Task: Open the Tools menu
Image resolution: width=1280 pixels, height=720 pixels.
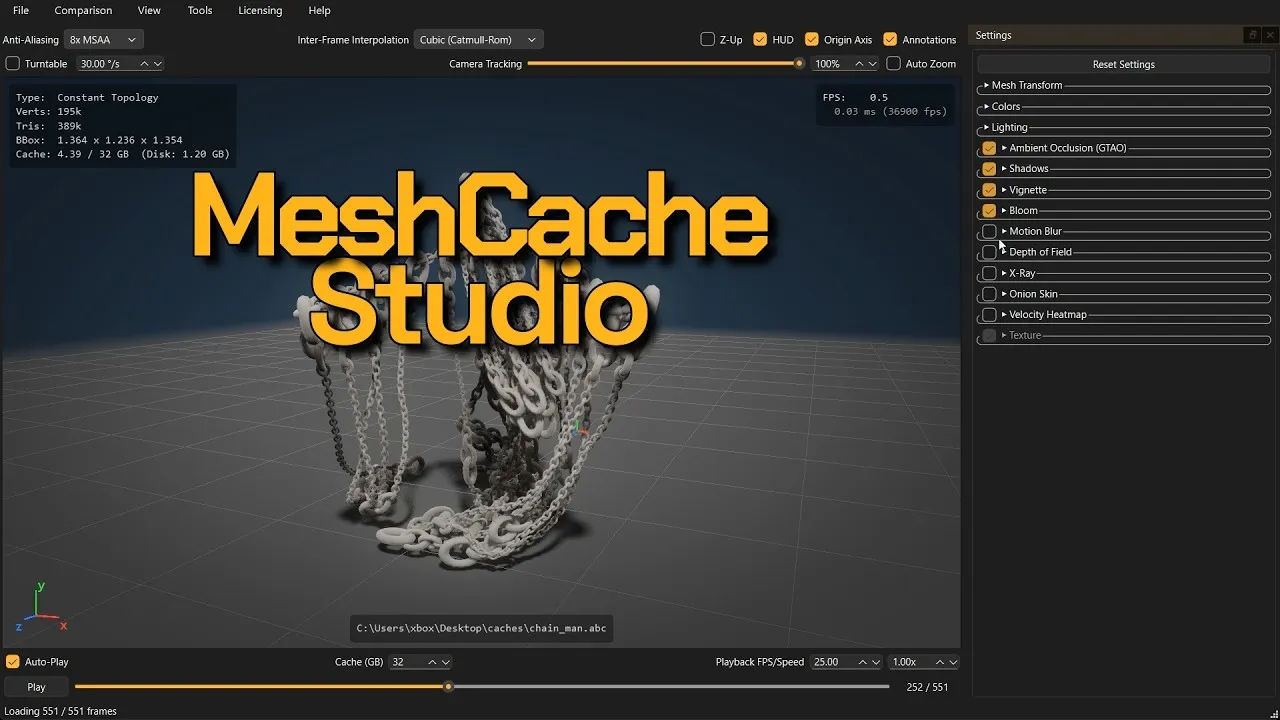Action: pos(200,10)
